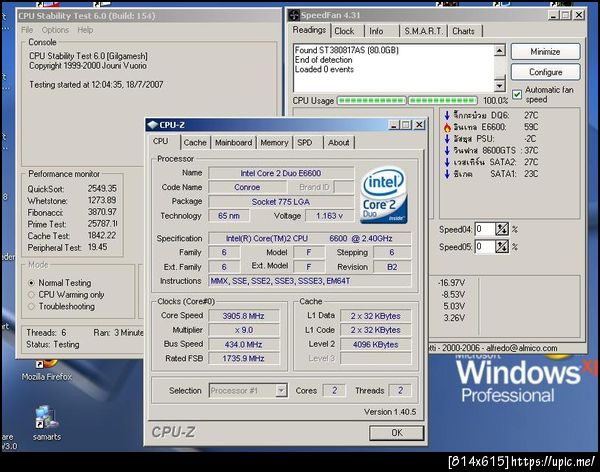This screenshot has width=600, height=472.
Task: Switch to the About tab in CPU-Z
Action: tap(339, 143)
